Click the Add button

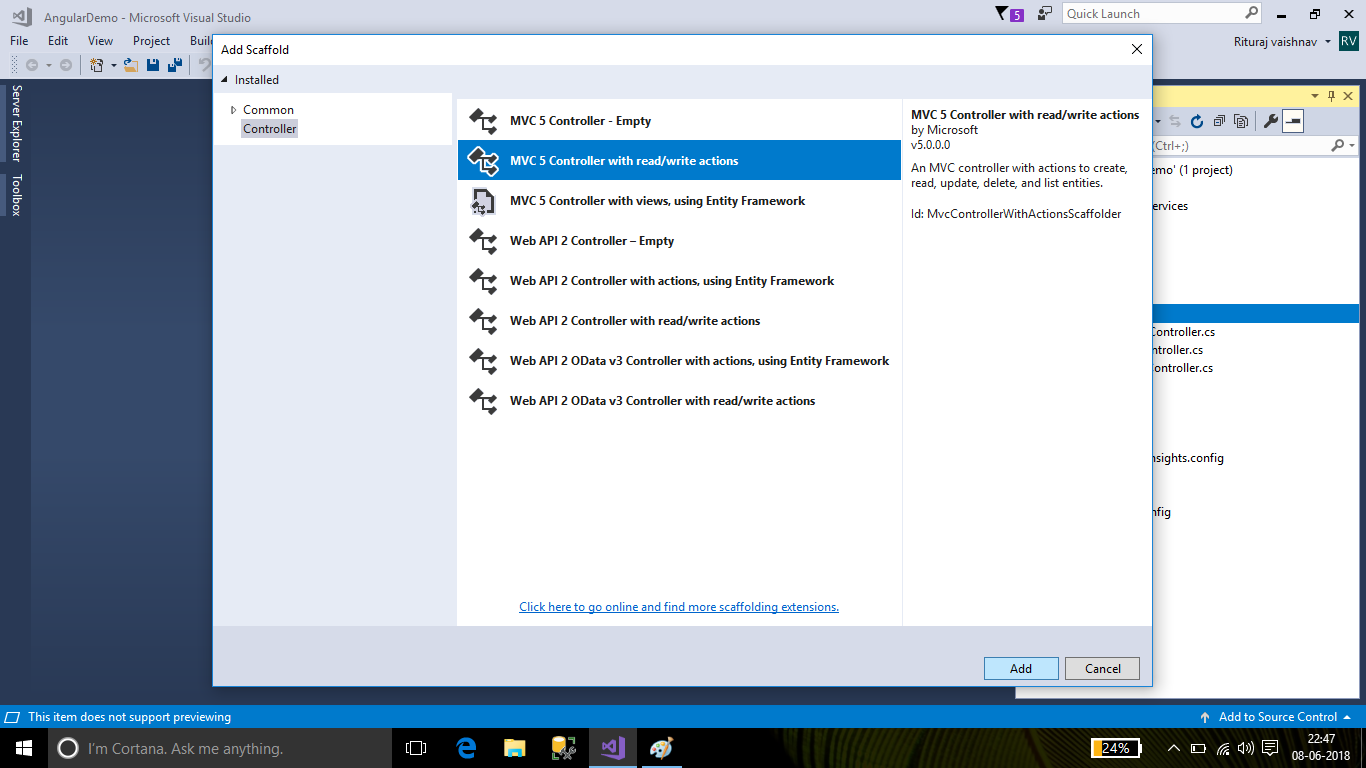[x=1021, y=669]
